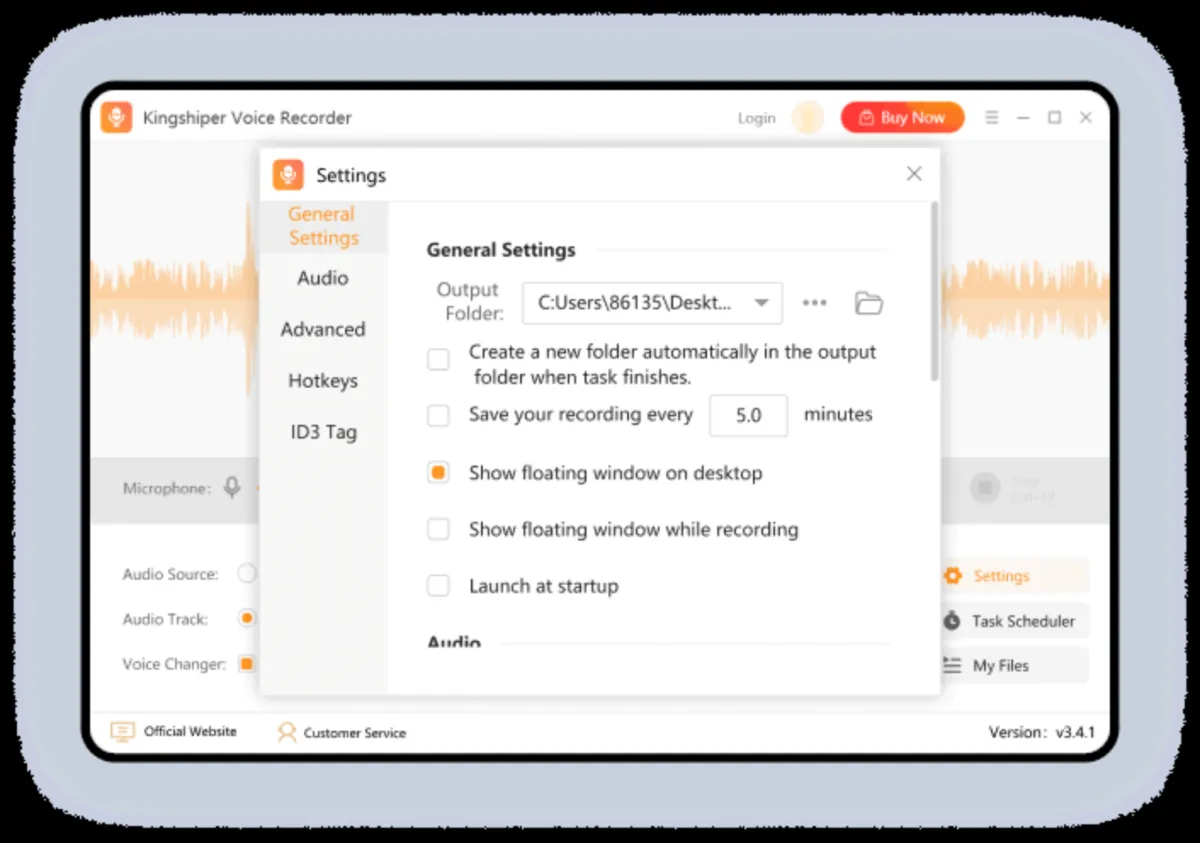
Task: Click the three-dots browse button
Action: pyautogui.click(x=815, y=303)
